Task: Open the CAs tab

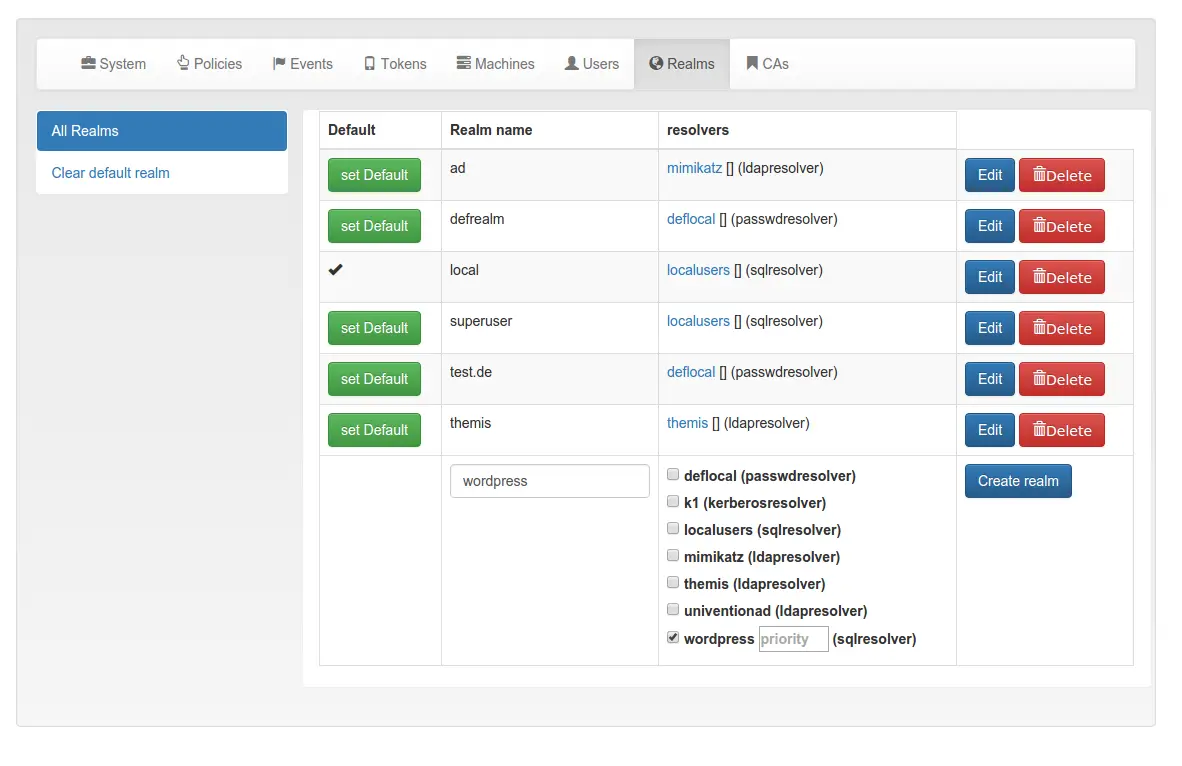Action: pos(767,64)
